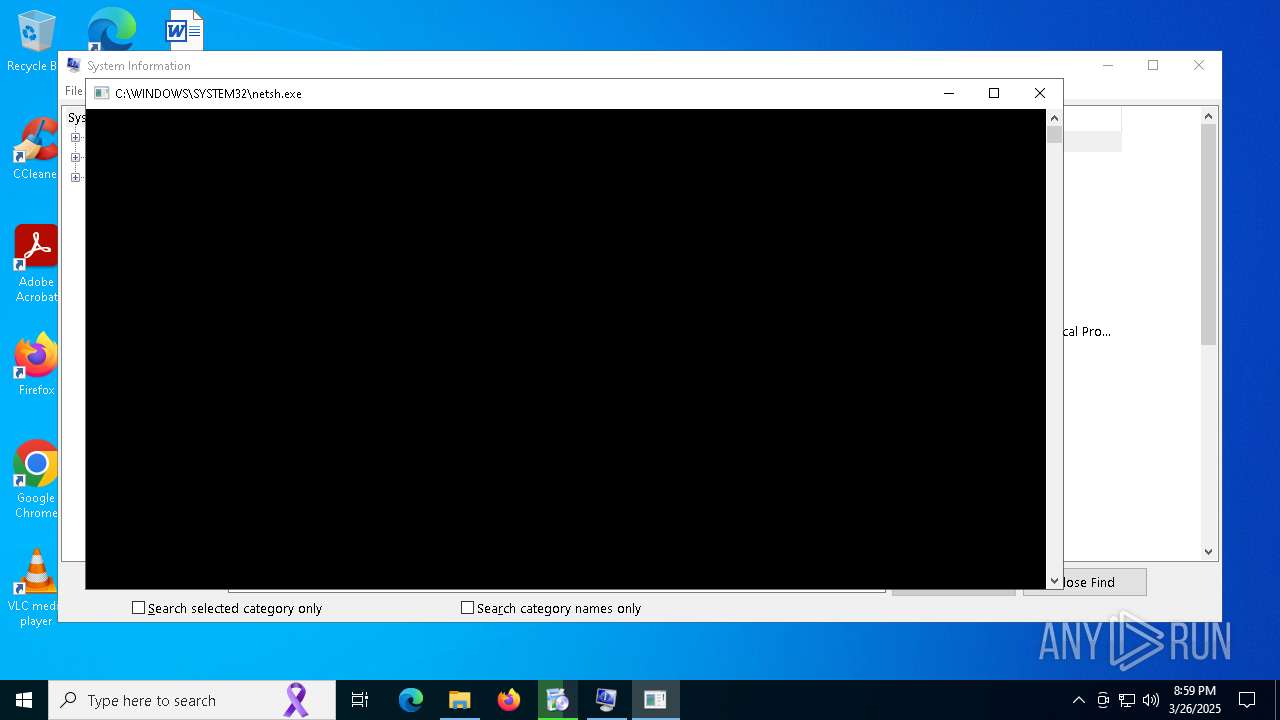This screenshot has width=1280, height=720.
Task: Open the notification center
Action: [x=1247, y=700]
